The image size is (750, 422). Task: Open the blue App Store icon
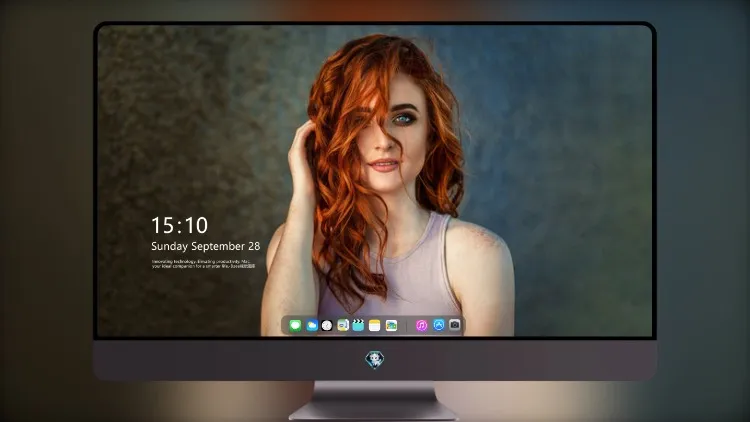coord(439,325)
